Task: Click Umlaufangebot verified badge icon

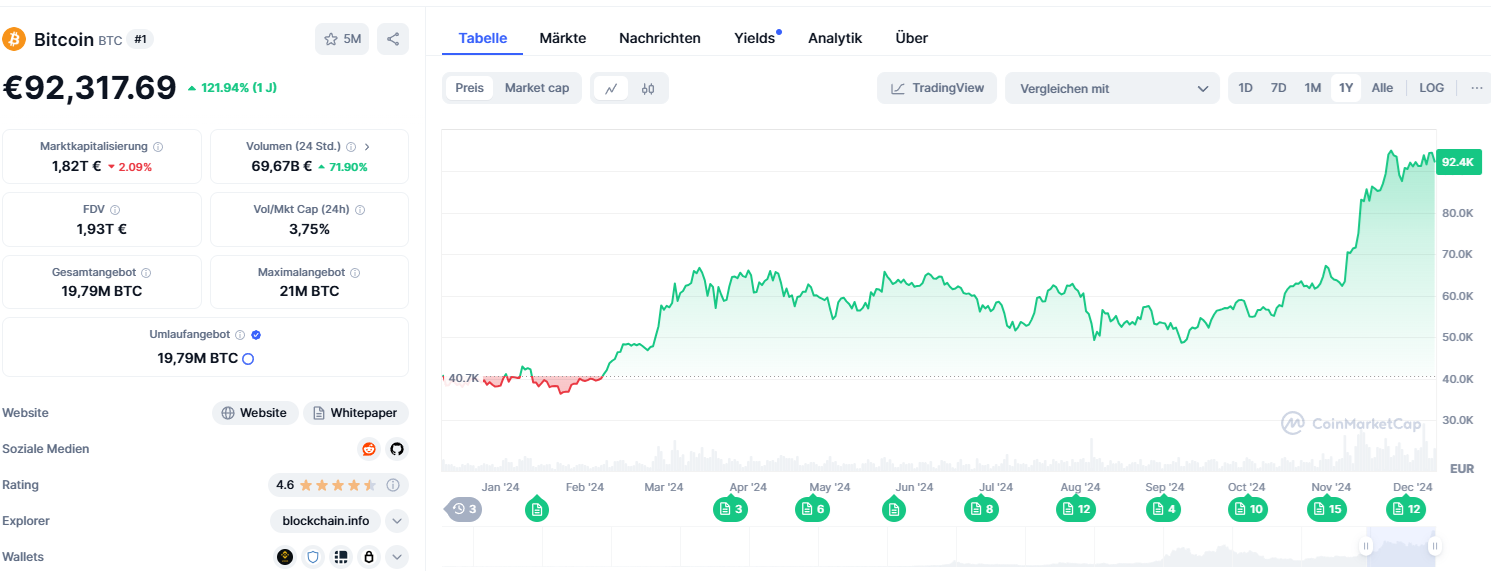Action: pos(256,335)
